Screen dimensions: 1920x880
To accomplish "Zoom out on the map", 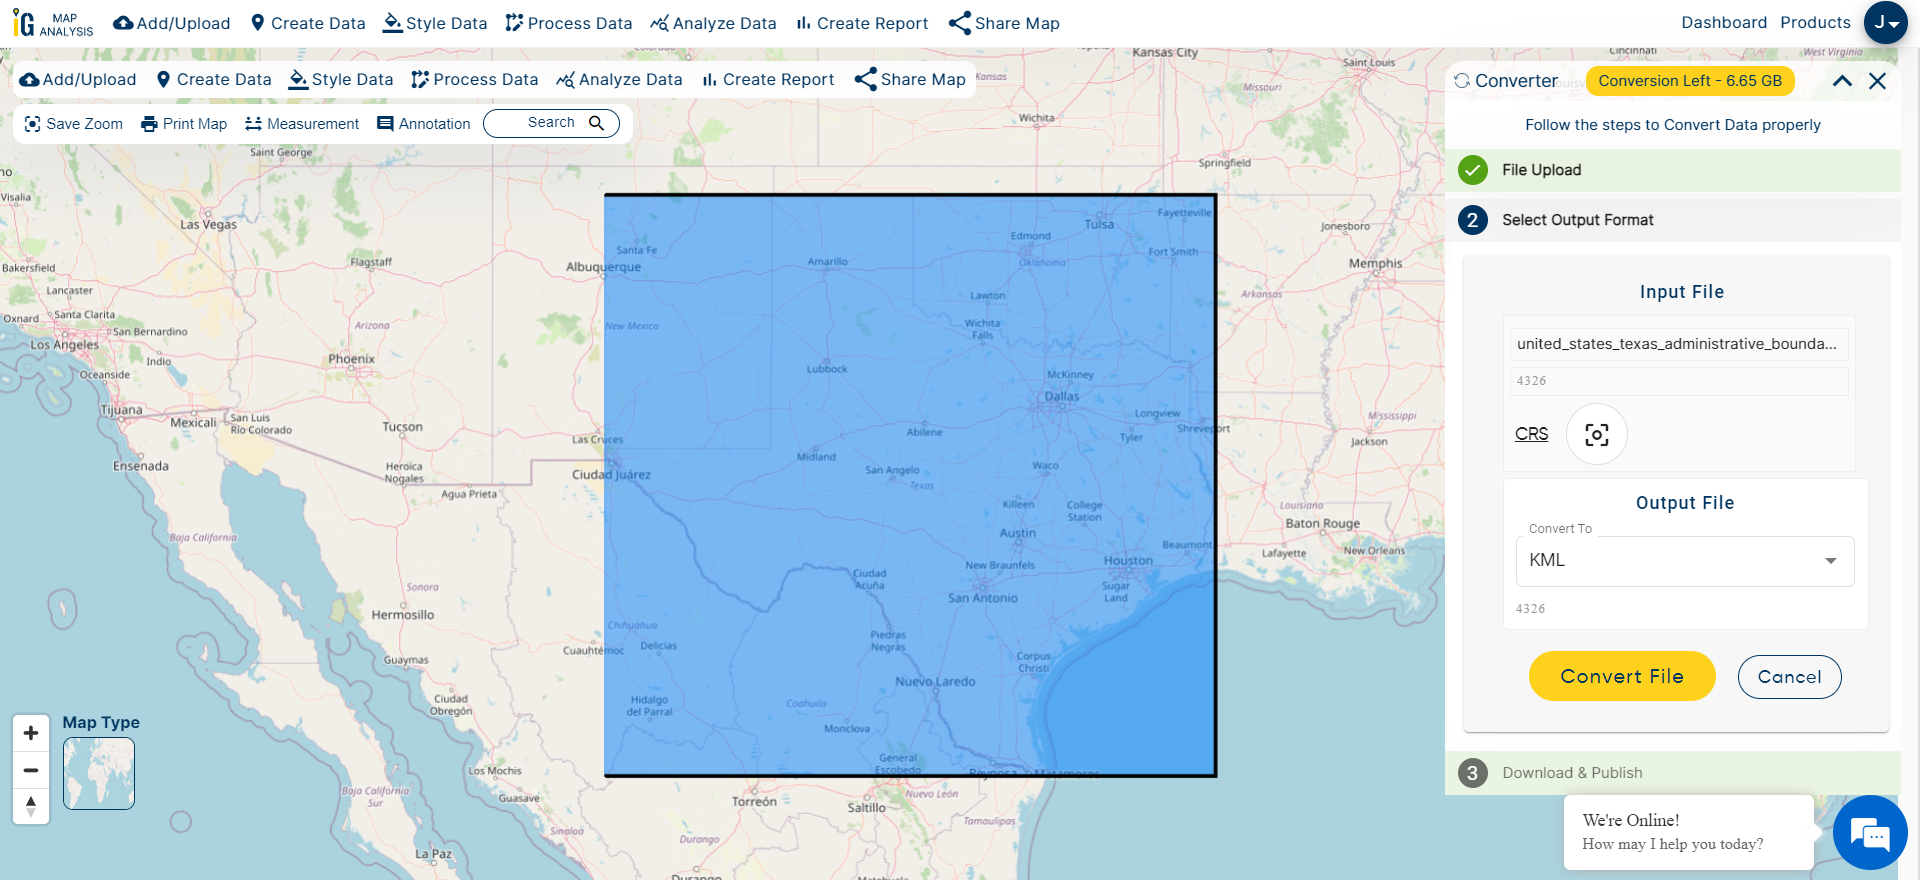I will click(x=31, y=770).
